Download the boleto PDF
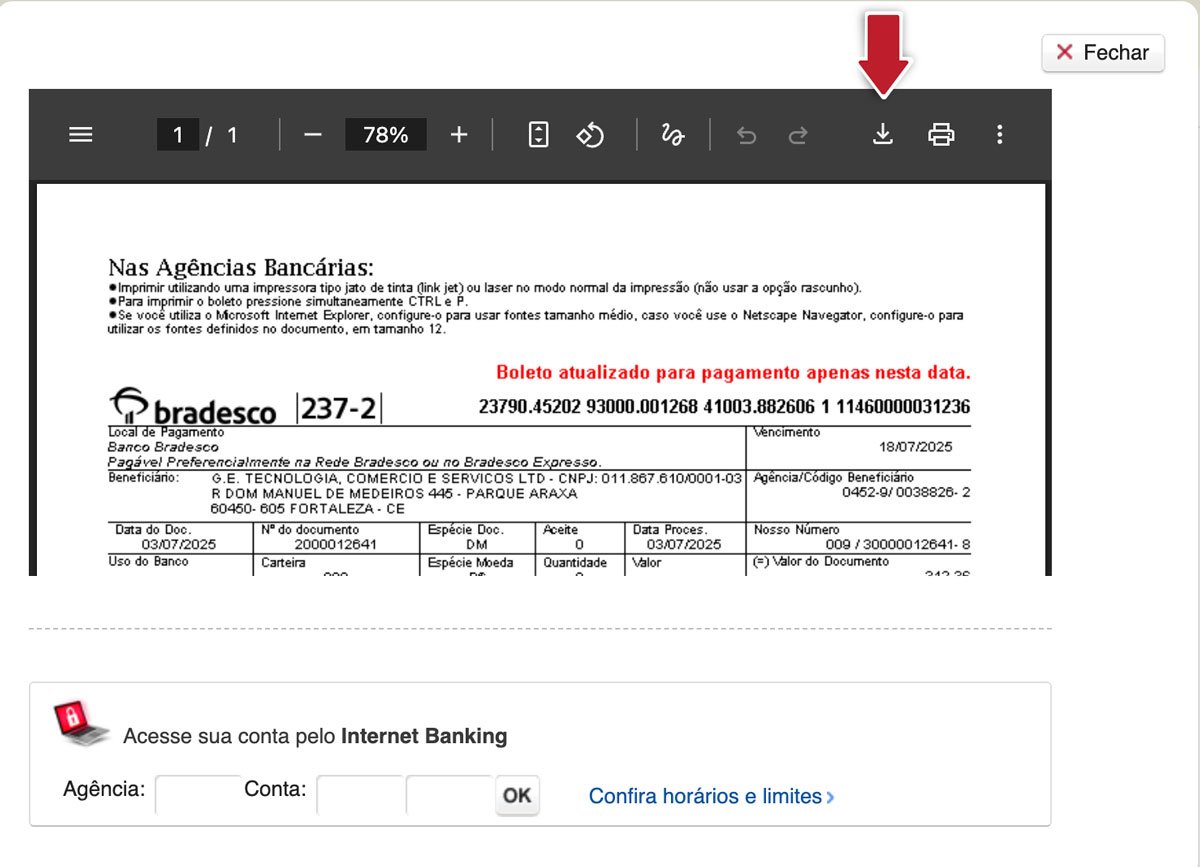This screenshot has width=1200, height=867. 882,134
